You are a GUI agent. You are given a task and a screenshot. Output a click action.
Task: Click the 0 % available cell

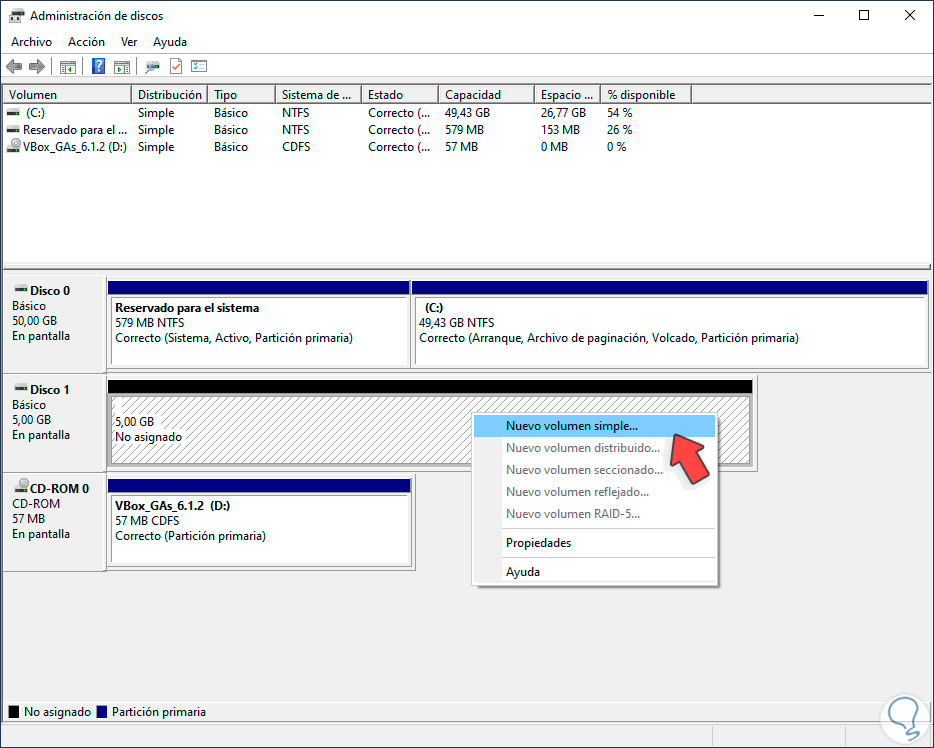(617, 147)
